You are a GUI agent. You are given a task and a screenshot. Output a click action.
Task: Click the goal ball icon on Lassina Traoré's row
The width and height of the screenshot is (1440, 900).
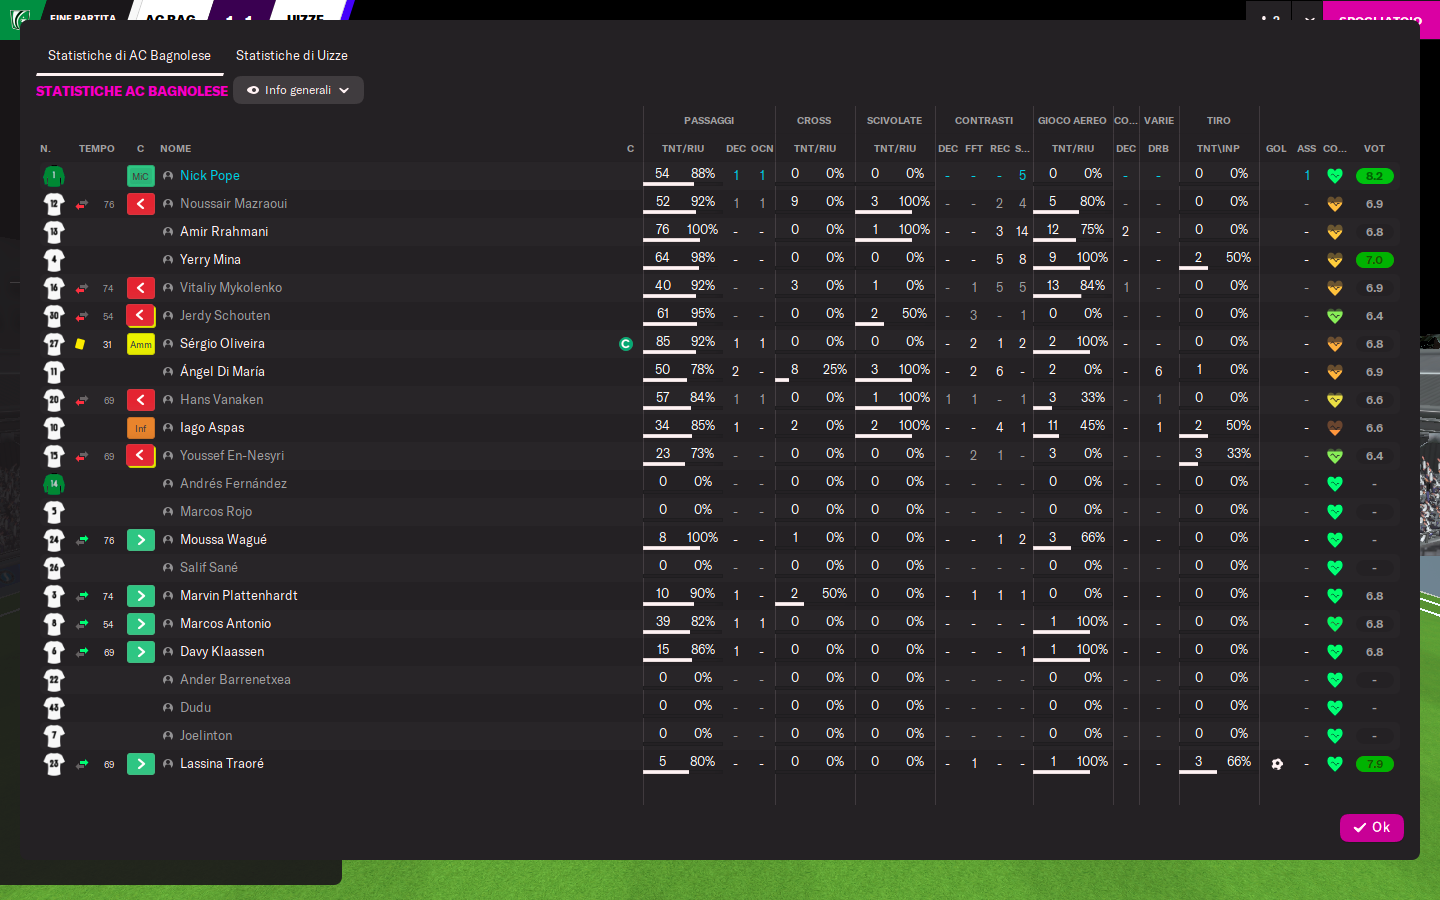(1277, 764)
